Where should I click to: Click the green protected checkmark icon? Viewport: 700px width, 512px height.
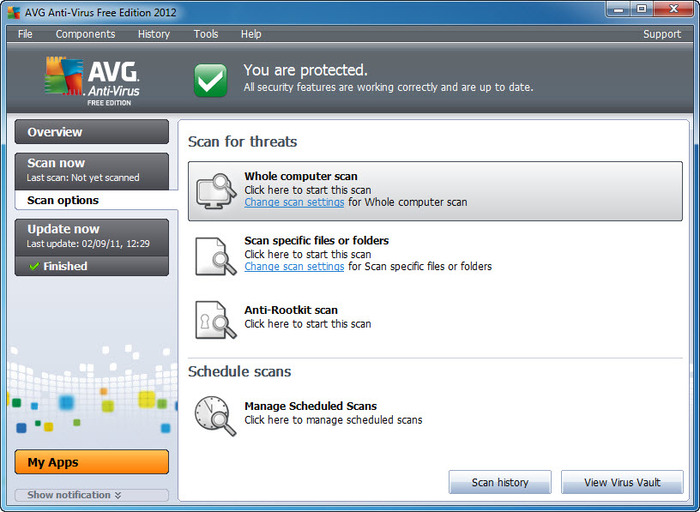pyautogui.click(x=211, y=80)
